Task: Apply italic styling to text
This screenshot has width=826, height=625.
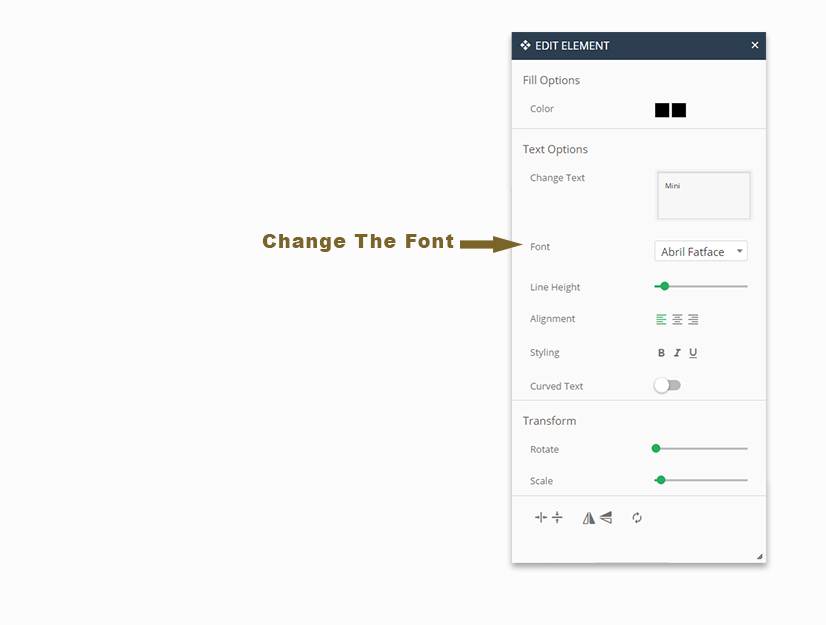Action: pyautogui.click(x=677, y=353)
